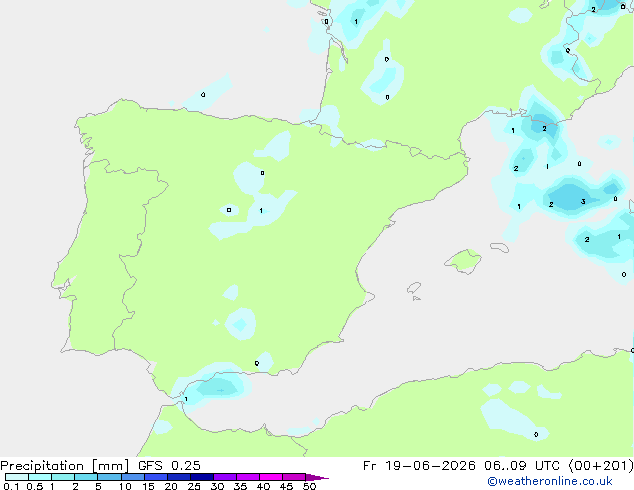Click the '3' precipitation value on the map

[x=583, y=201]
